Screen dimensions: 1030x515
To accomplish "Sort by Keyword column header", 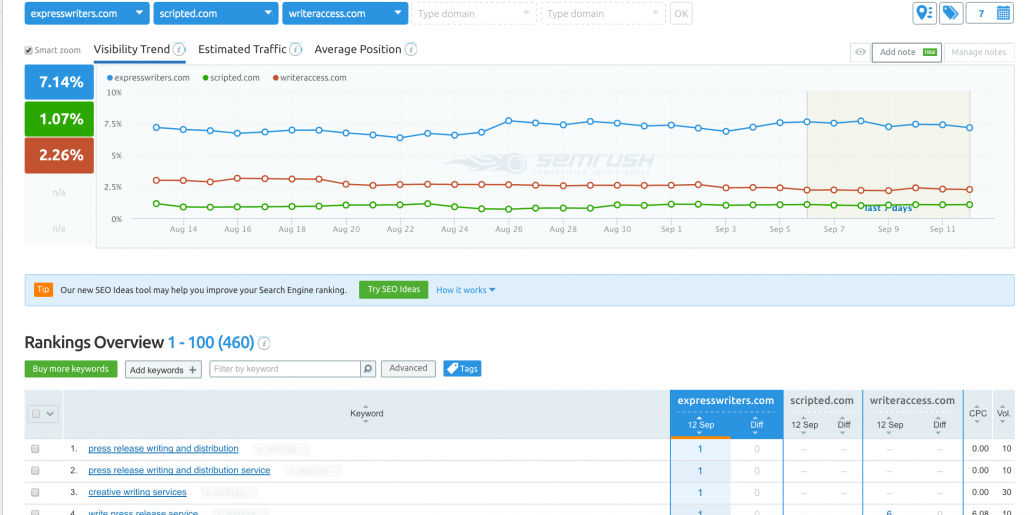I will point(367,414).
